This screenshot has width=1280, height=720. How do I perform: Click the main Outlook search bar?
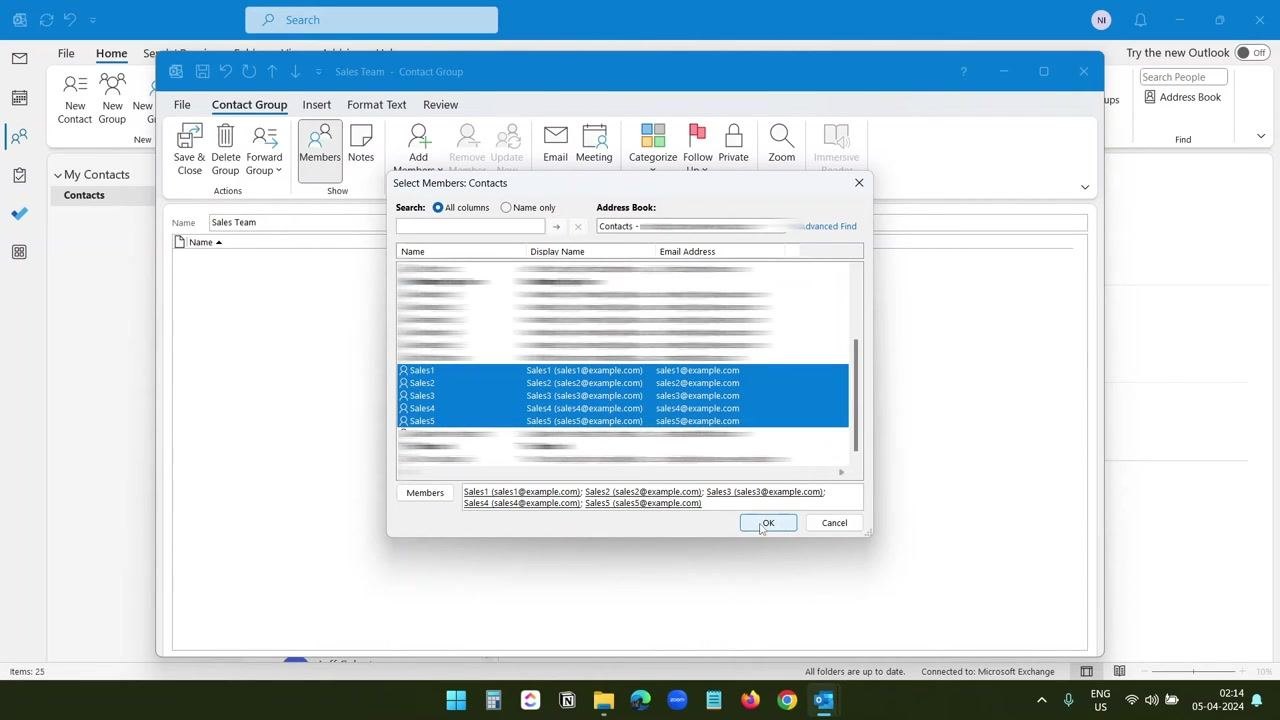(x=371, y=20)
